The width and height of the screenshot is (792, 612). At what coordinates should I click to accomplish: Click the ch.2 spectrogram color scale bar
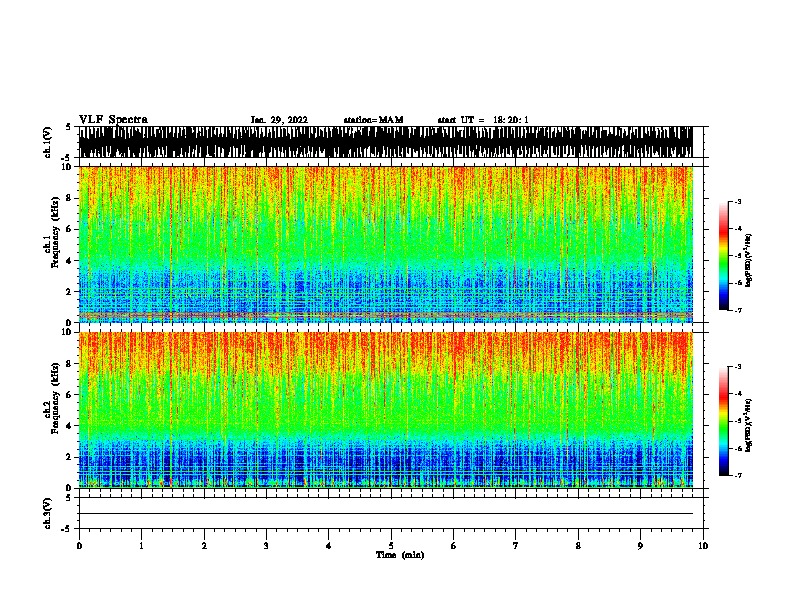723,421
